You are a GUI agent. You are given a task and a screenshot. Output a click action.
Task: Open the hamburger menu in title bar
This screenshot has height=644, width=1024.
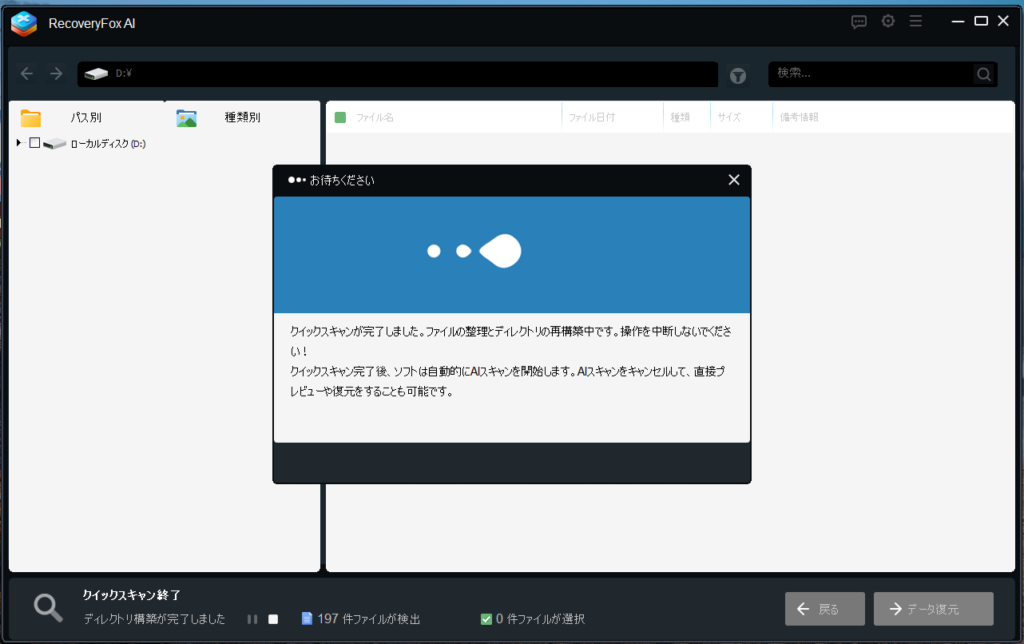click(x=916, y=21)
